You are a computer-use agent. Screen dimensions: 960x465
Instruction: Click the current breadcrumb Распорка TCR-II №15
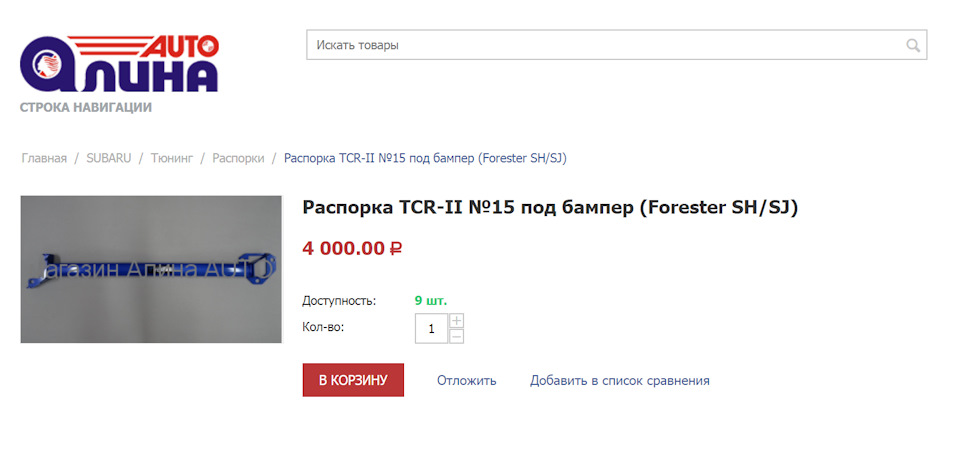point(425,158)
